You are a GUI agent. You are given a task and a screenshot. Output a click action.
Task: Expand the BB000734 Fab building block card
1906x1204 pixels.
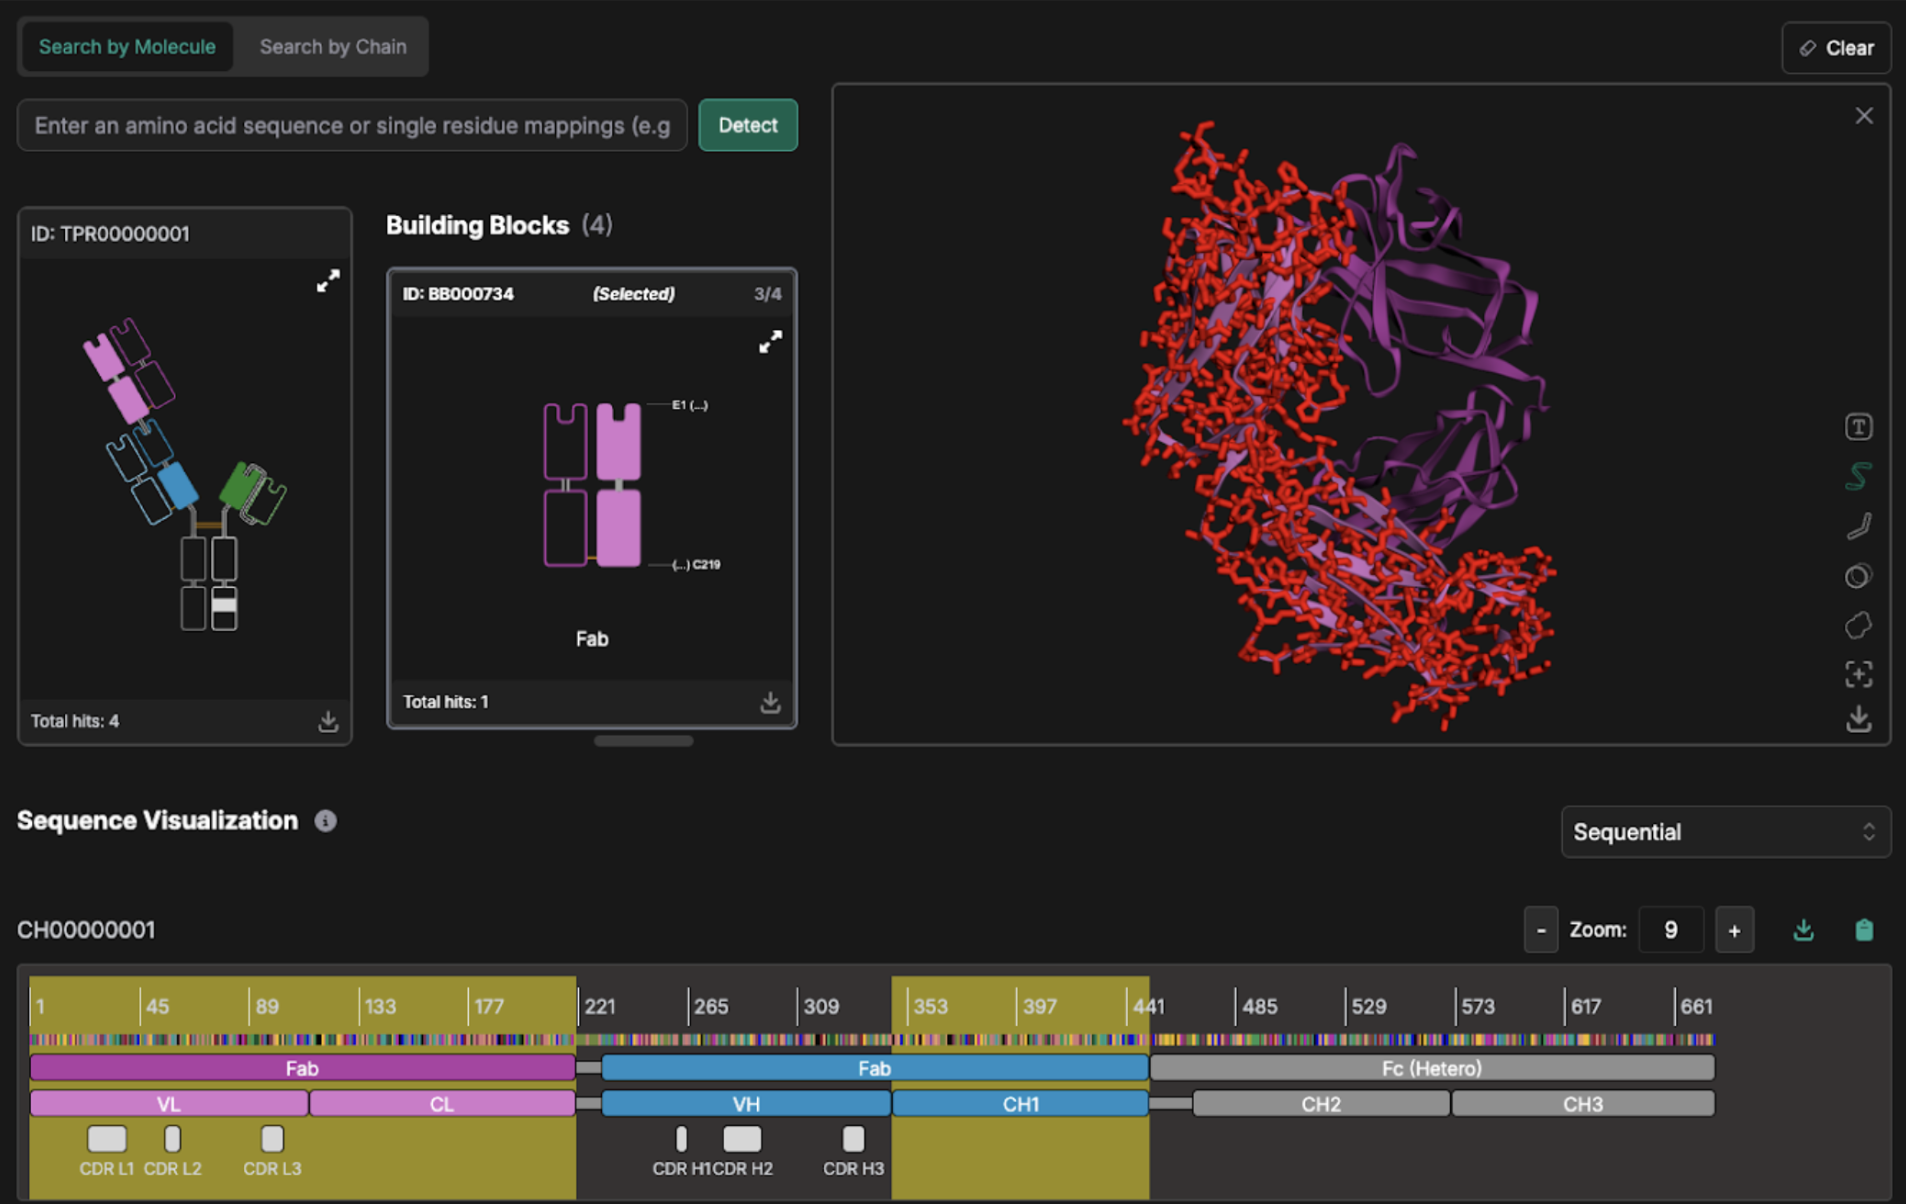(x=770, y=342)
